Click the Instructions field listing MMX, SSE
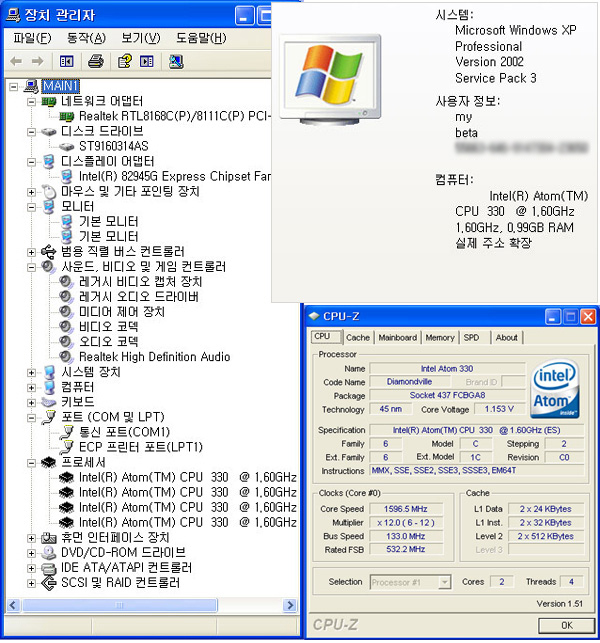The image size is (600, 643). tap(476, 470)
